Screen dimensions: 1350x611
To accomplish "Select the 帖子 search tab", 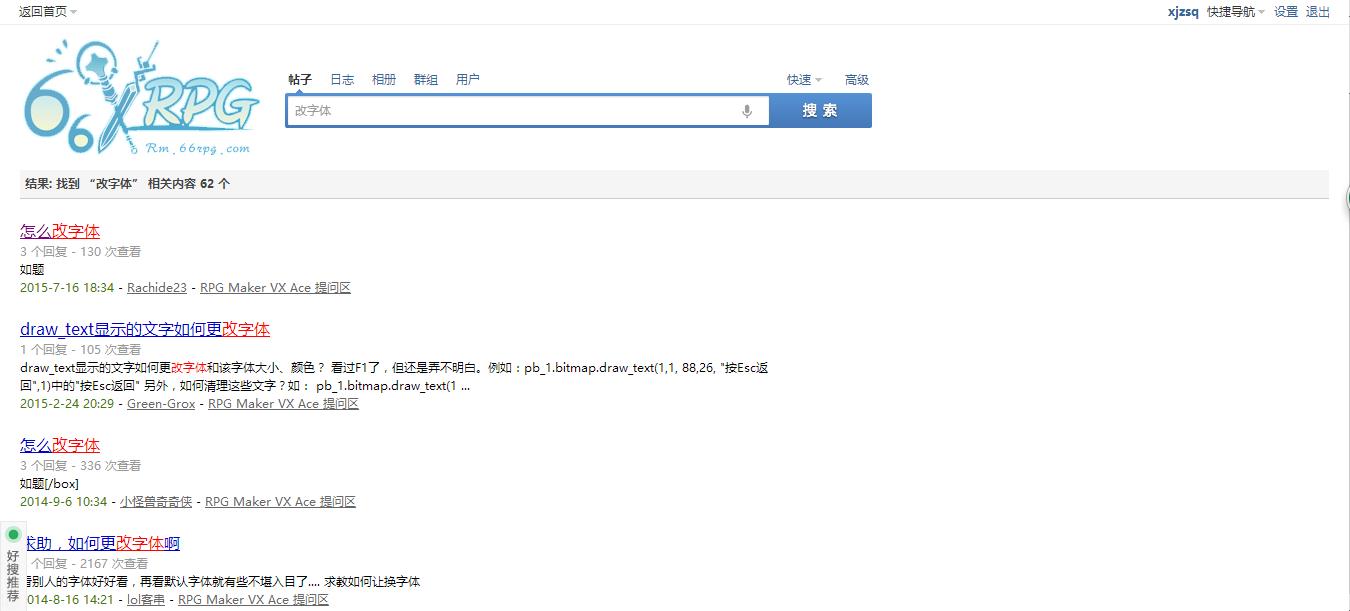I will [300, 80].
